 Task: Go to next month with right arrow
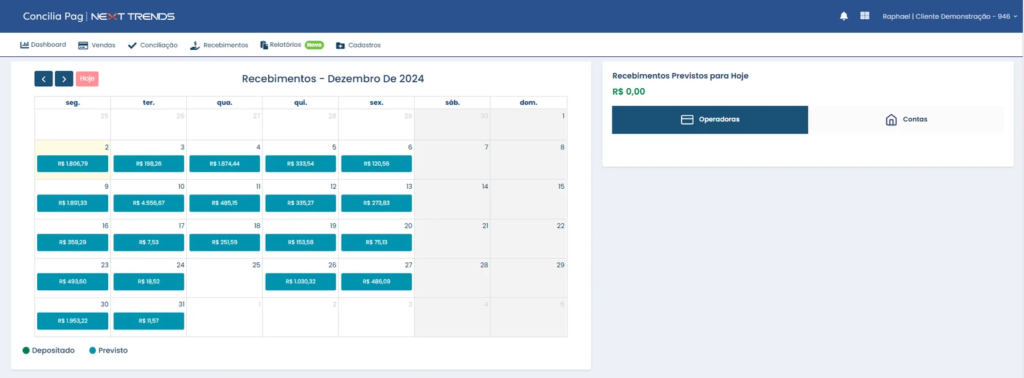pyautogui.click(x=64, y=79)
